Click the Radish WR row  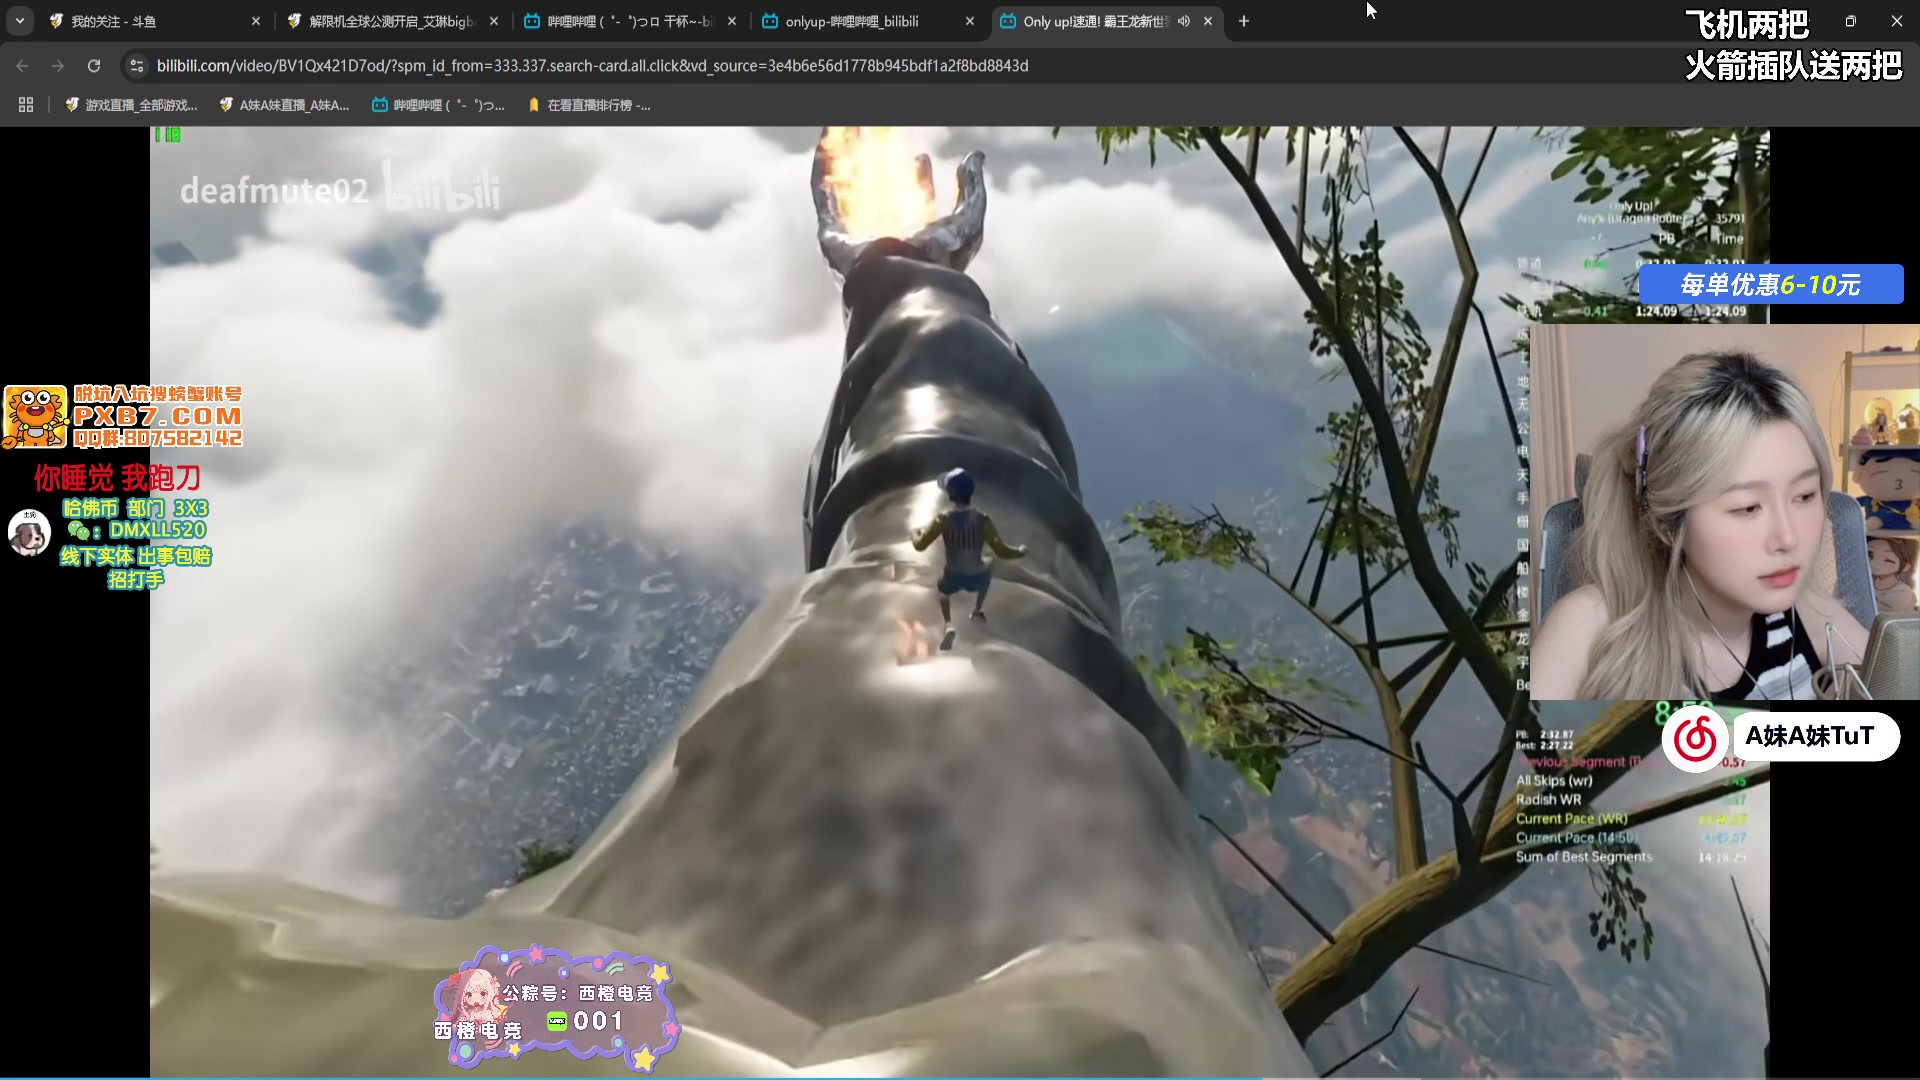click(x=1631, y=800)
